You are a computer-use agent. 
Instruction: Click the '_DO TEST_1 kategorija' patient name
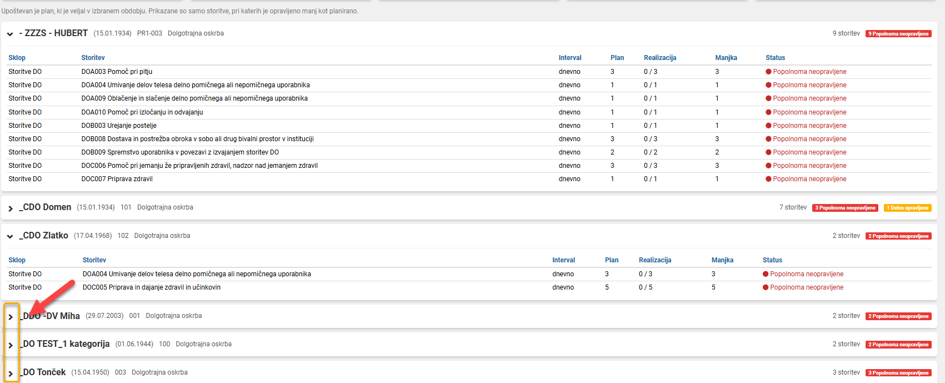tap(64, 344)
